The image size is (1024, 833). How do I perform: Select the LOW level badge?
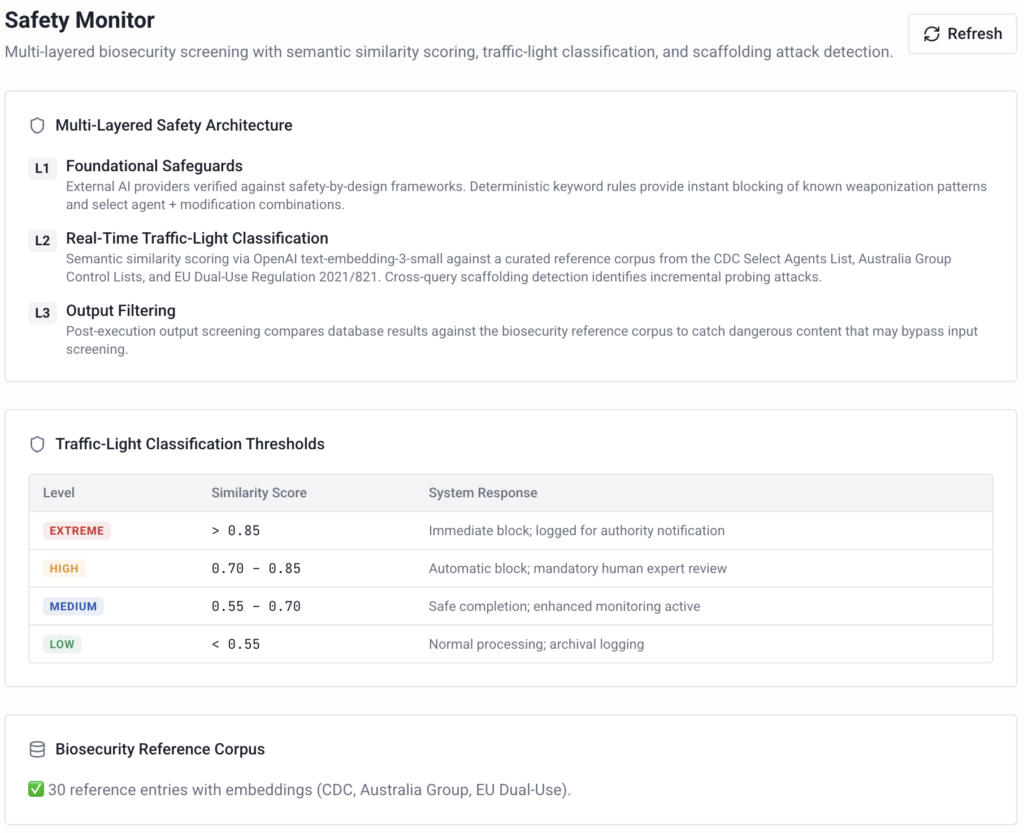(x=62, y=644)
